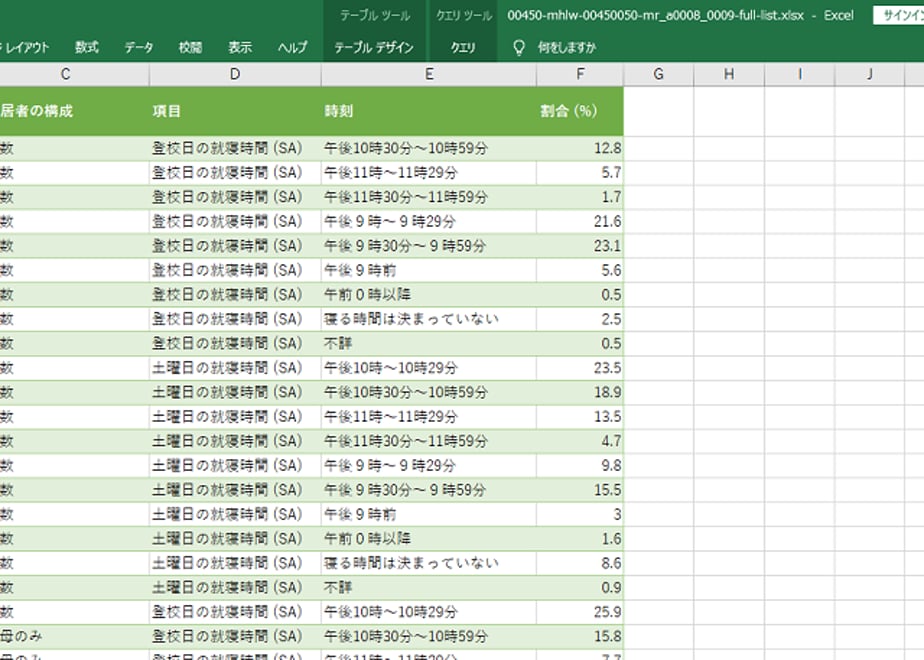This screenshot has height=660, width=924.
Task: Click 土曜日の就寝時間 cell beside 23.5
Action: (x=235, y=368)
